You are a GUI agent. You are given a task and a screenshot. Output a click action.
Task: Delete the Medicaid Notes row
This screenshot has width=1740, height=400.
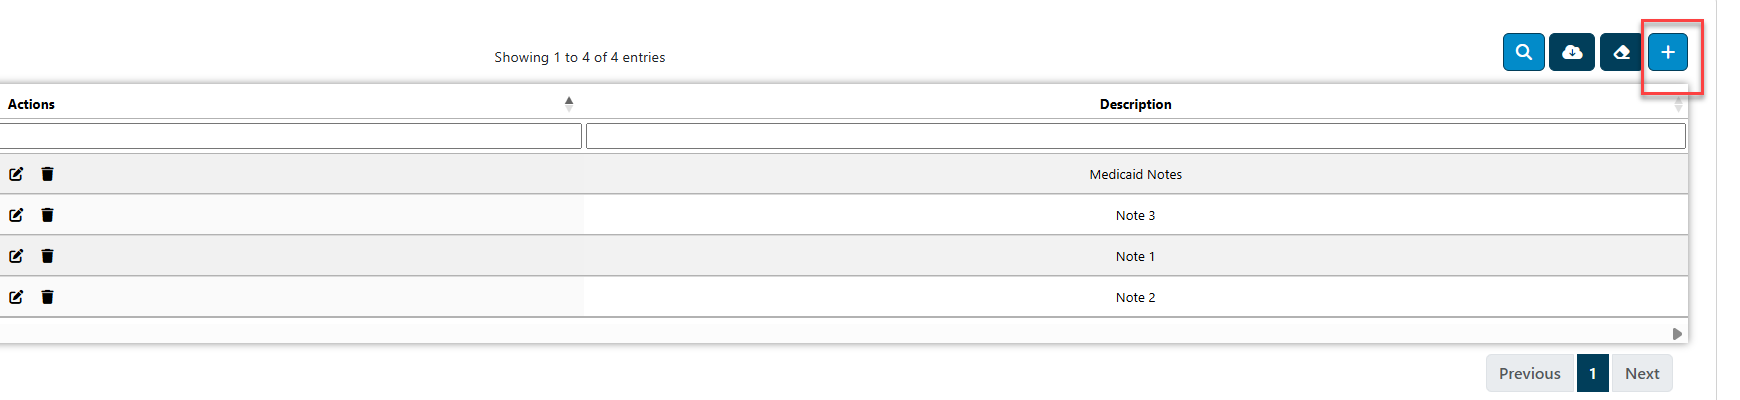[x=47, y=174]
